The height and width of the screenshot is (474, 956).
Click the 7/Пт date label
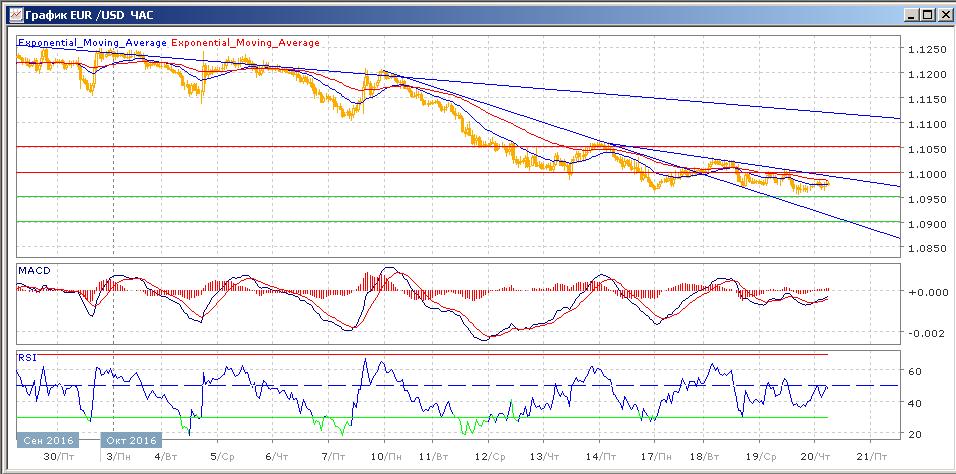click(332, 456)
